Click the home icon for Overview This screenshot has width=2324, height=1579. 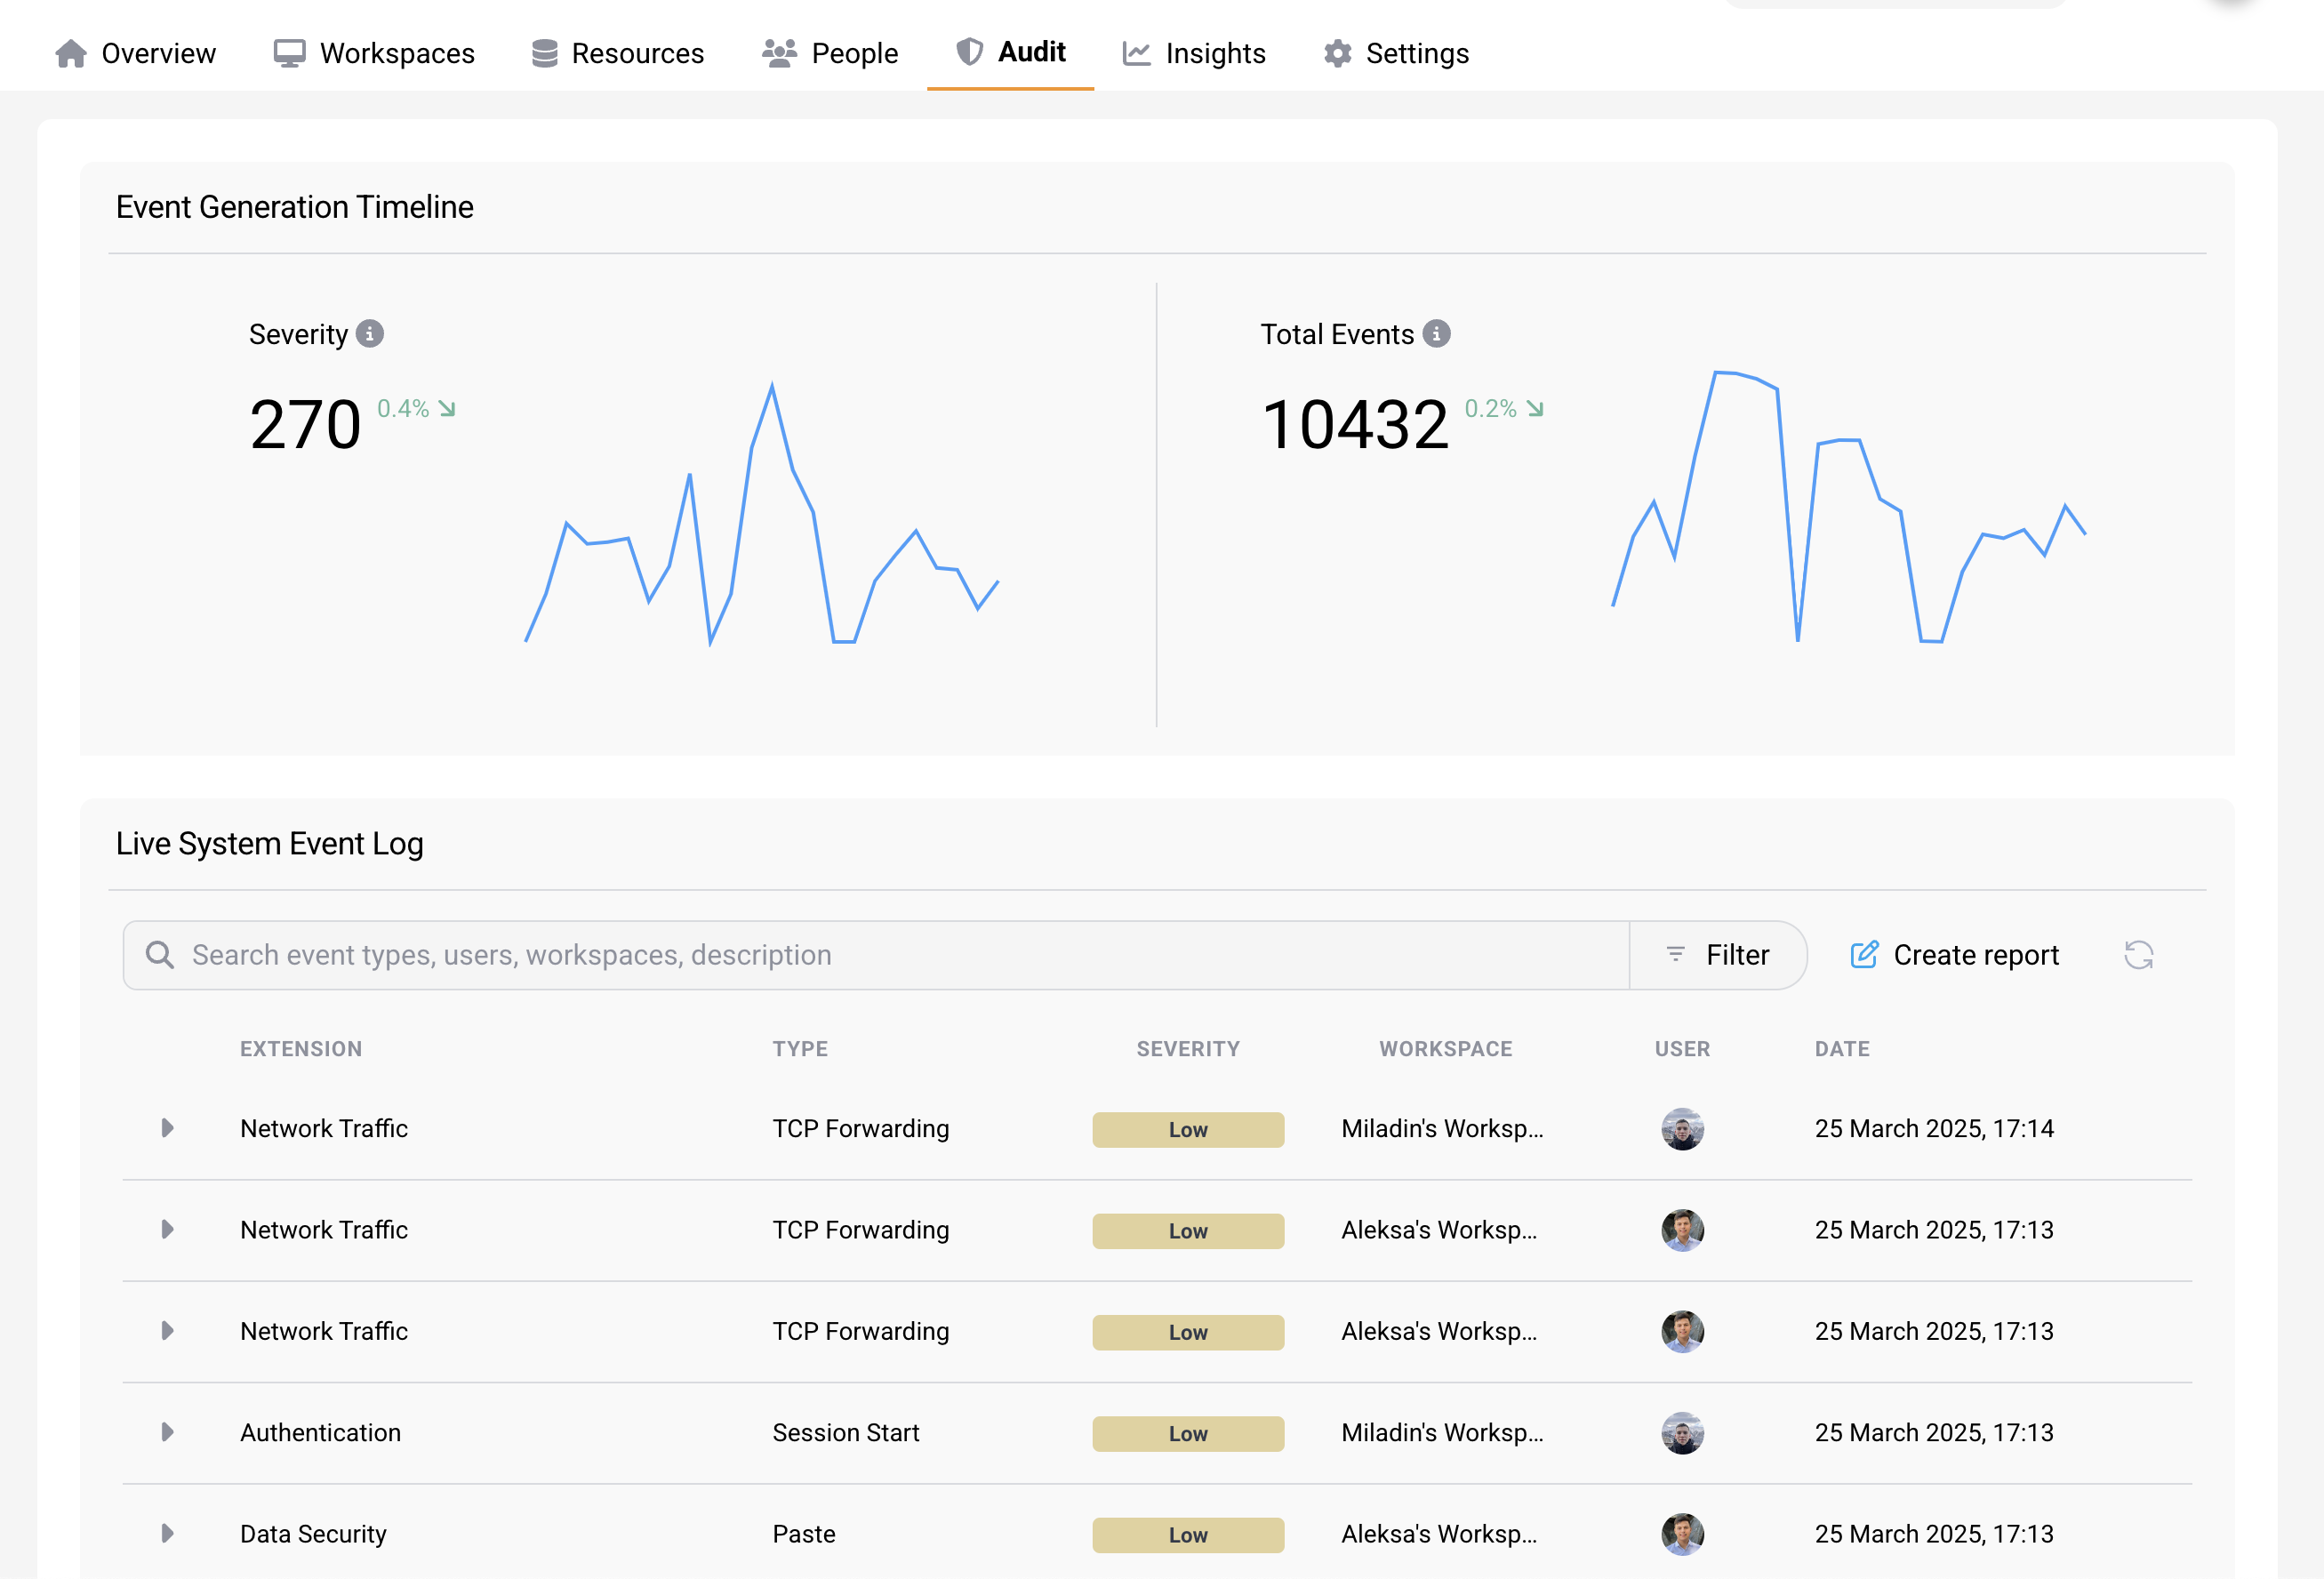(x=71, y=54)
